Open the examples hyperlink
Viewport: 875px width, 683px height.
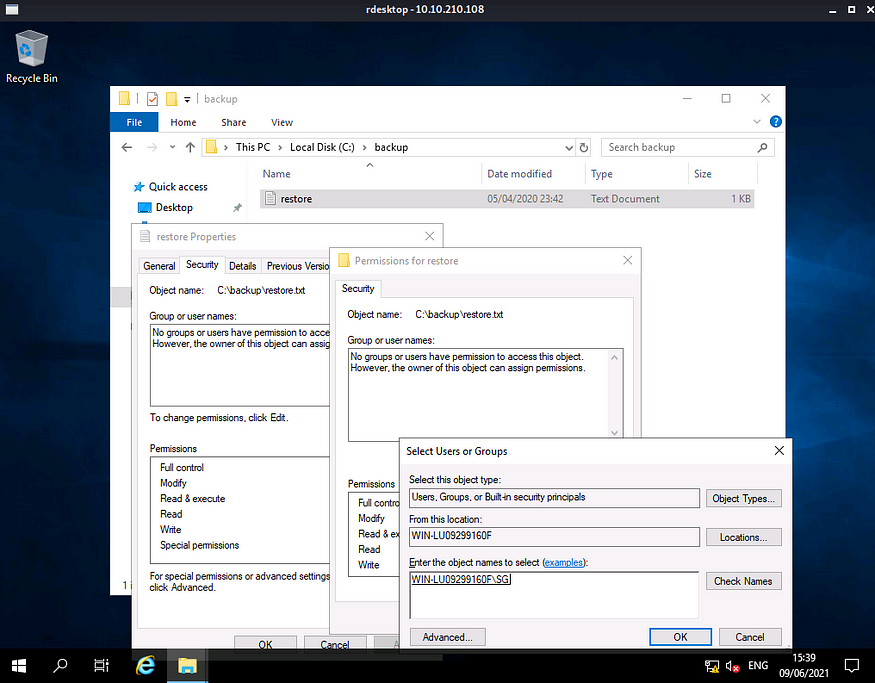pos(563,562)
